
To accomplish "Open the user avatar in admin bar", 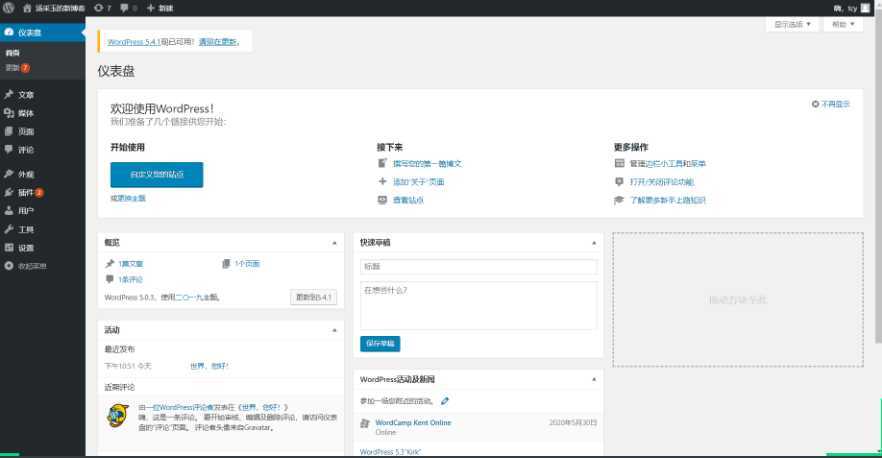I will (865, 8).
